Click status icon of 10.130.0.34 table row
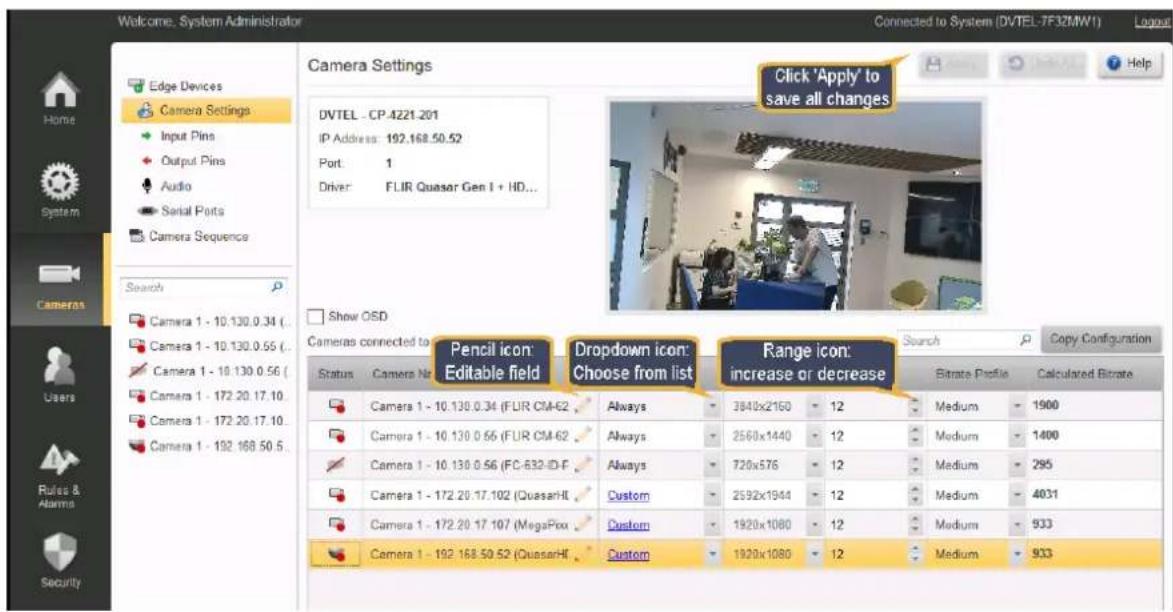 pos(337,406)
